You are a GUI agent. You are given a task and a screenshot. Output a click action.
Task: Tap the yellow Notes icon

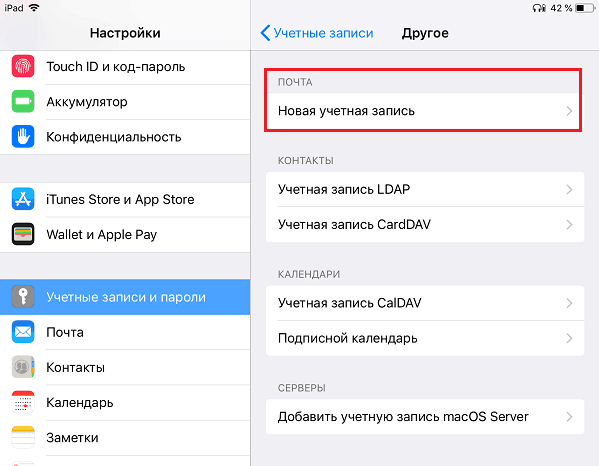23,437
